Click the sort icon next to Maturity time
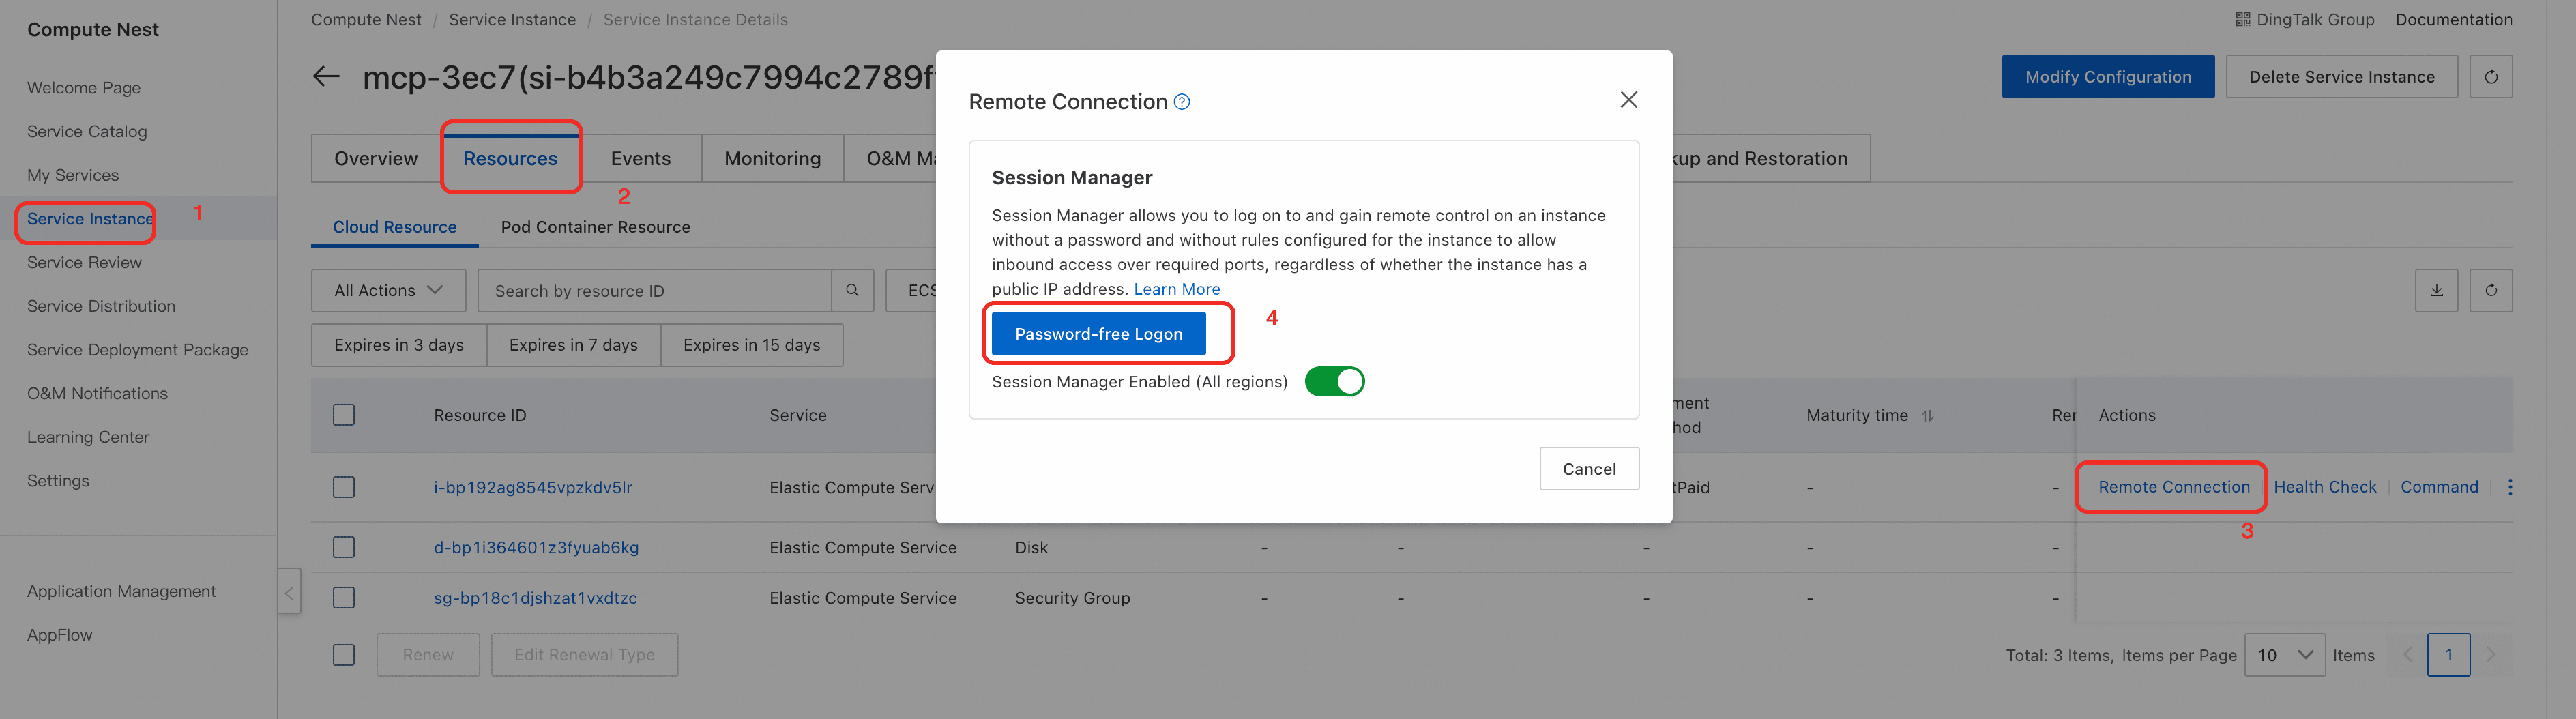The height and width of the screenshot is (719, 2576). (1927, 416)
